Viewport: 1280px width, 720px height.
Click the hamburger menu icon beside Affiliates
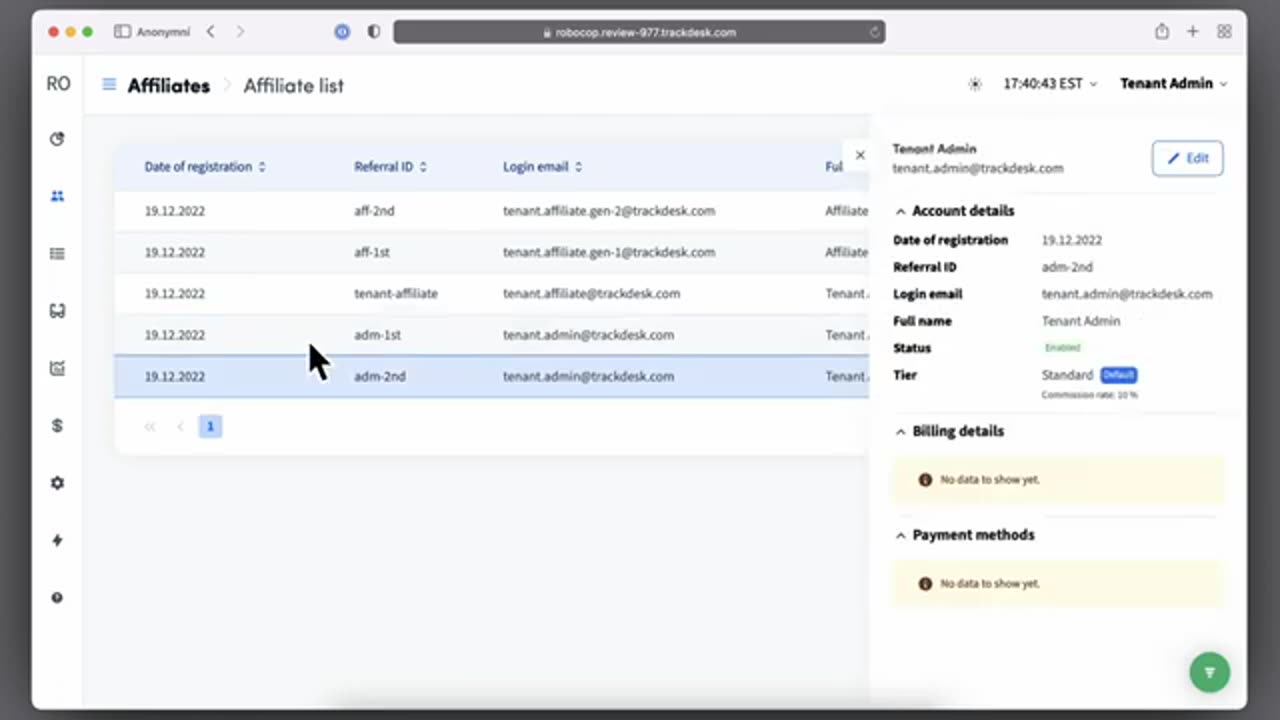109,84
